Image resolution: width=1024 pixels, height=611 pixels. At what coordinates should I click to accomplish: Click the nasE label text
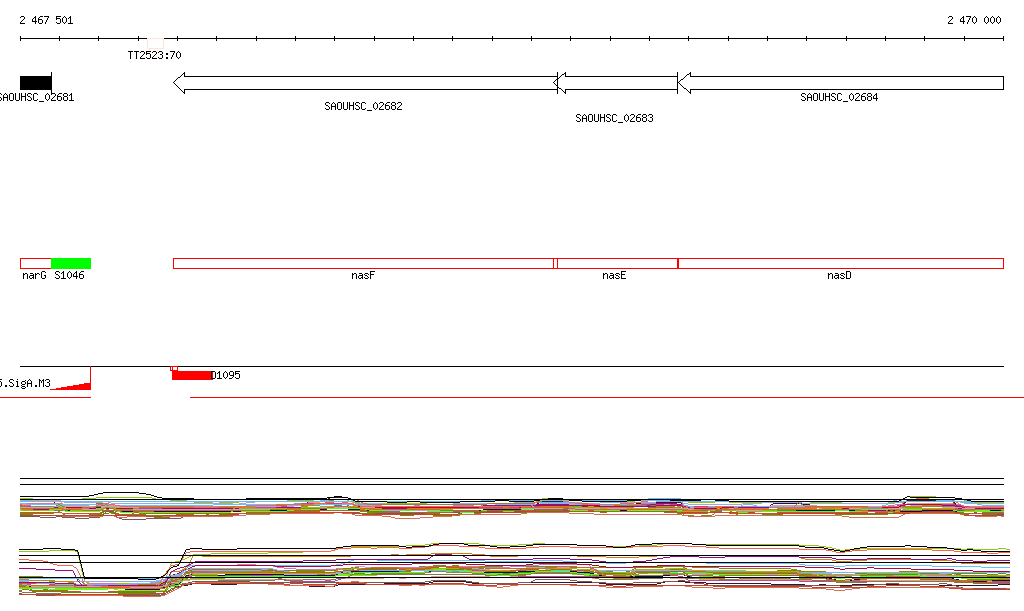[614, 275]
